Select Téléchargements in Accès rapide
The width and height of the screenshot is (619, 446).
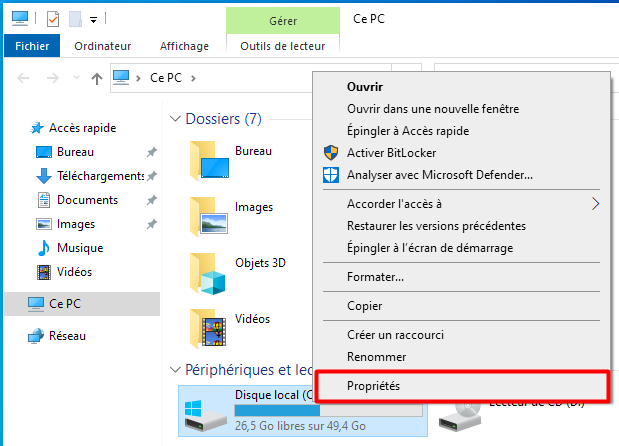click(x=100, y=176)
